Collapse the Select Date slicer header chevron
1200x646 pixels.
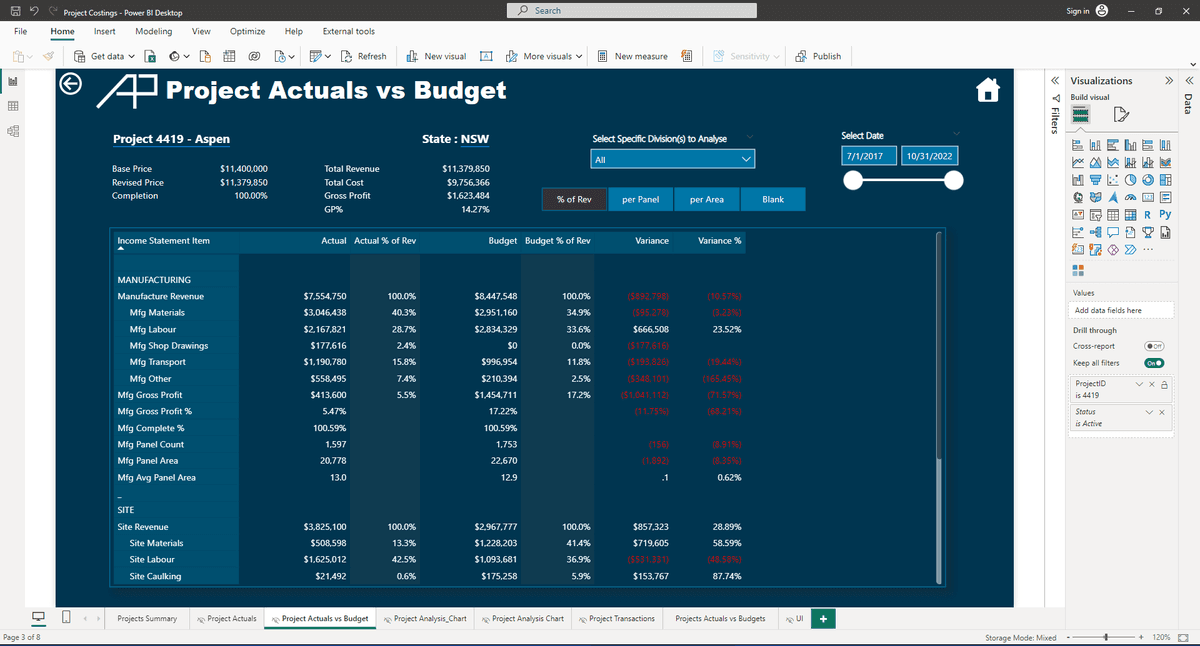click(957, 132)
